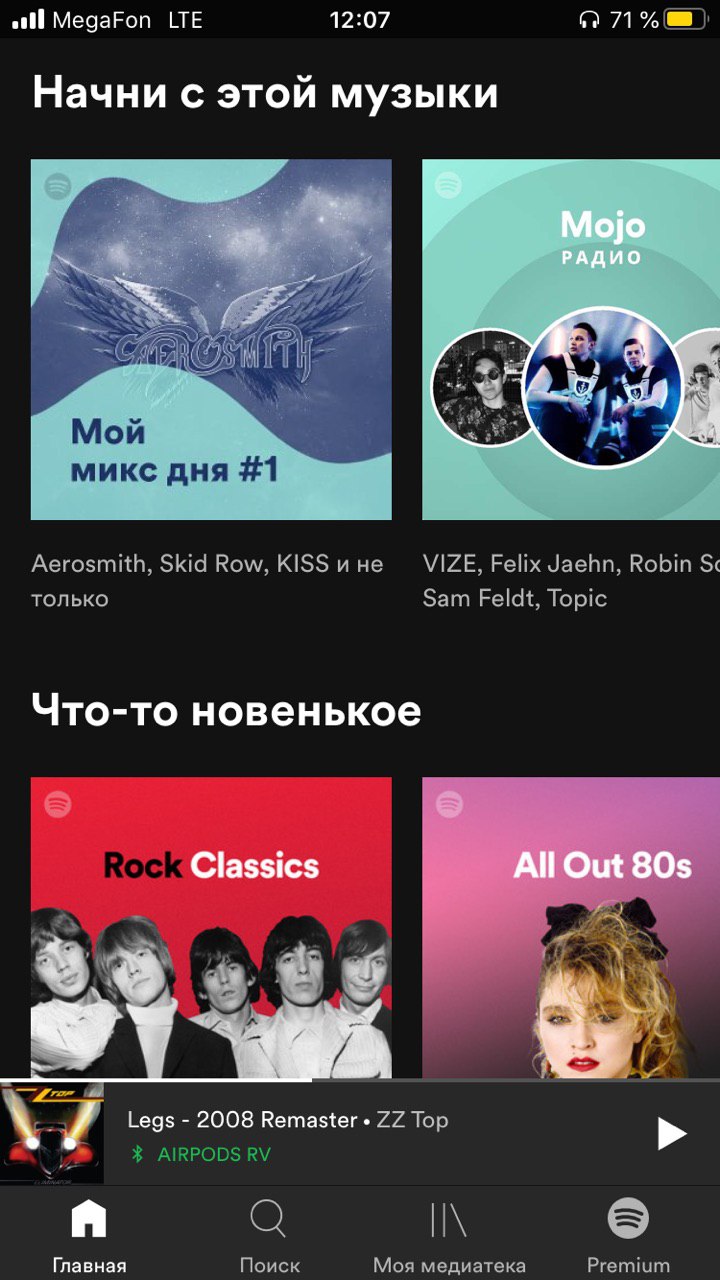This screenshot has height=1280, width=720.
Task: Tap the battery icon in status bar
Action: coord(687,19)
